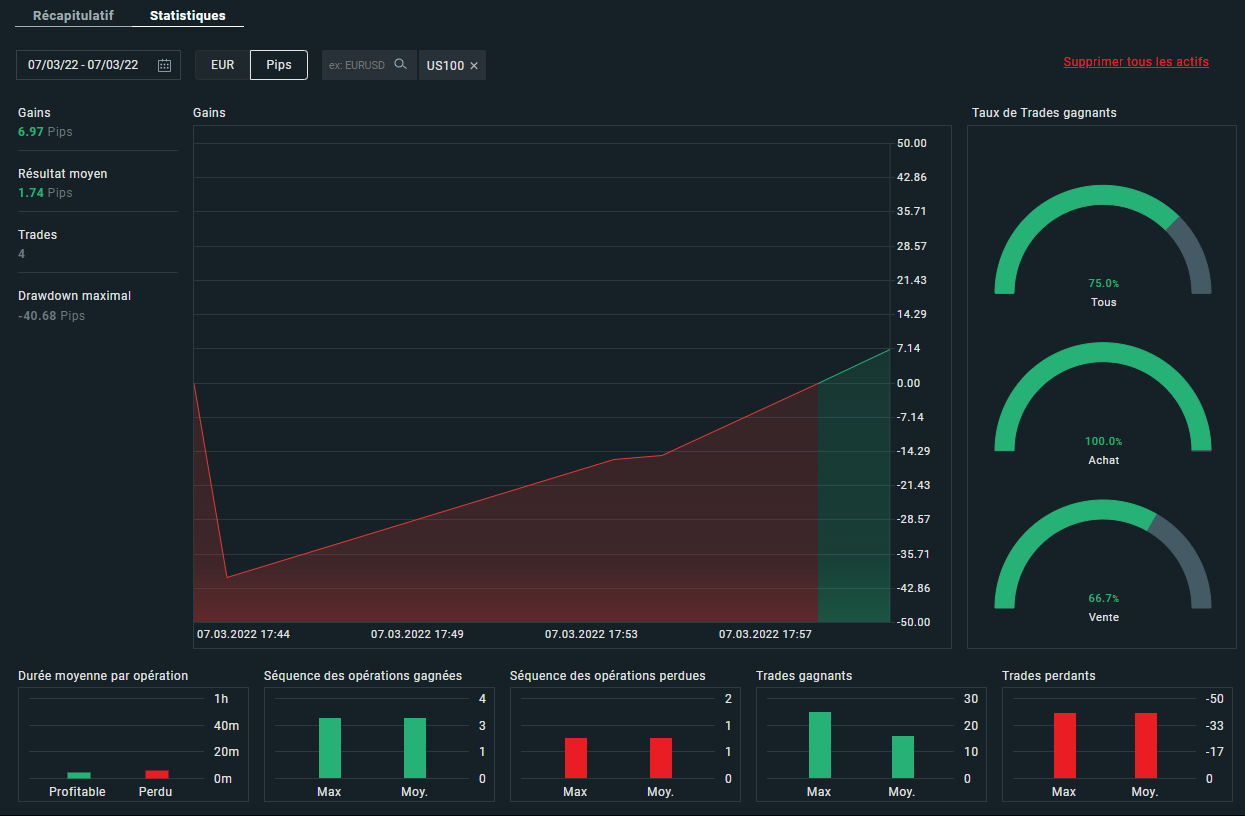1245x816 pixels.
Task: Remove the US100 asset filter chip
Action: 474,66
